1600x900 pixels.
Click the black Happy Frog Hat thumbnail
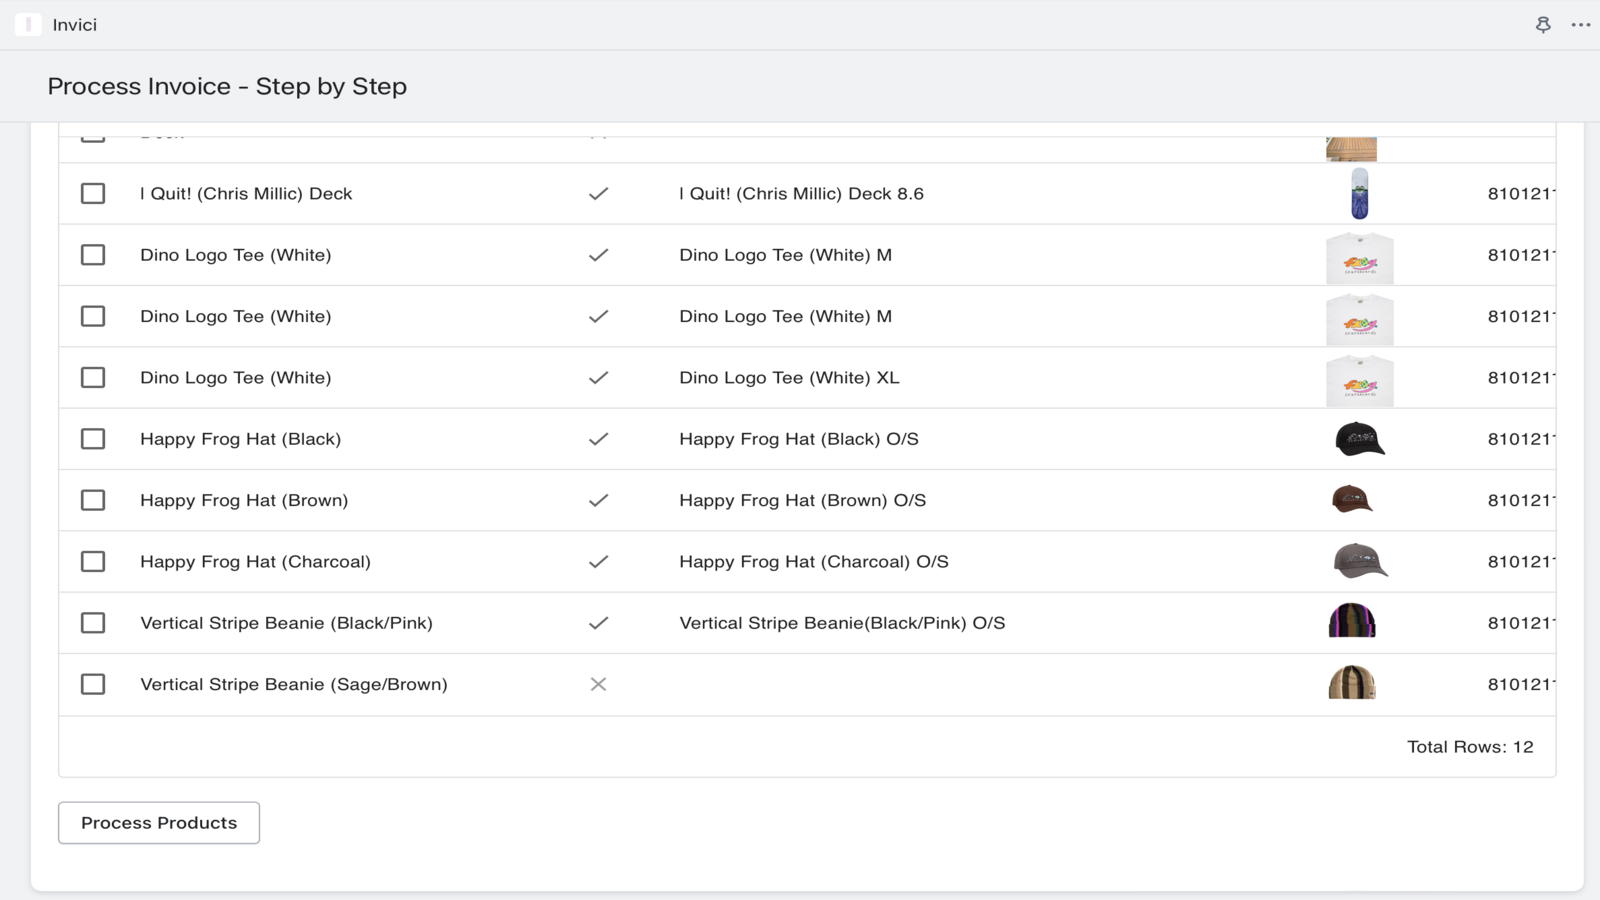pyautogui.click(x=1359, y=439)
